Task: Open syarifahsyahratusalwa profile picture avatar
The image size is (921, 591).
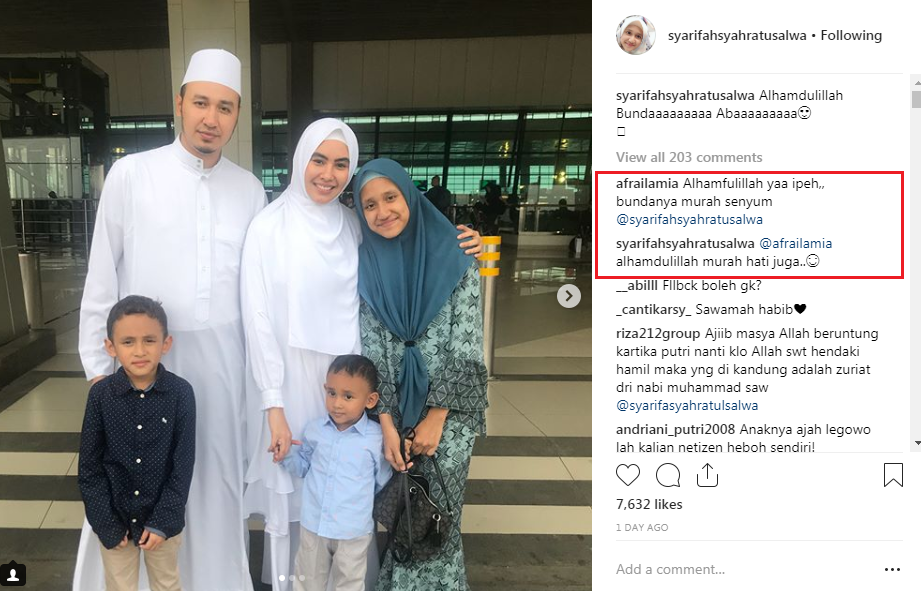Action: pos(635,35)
